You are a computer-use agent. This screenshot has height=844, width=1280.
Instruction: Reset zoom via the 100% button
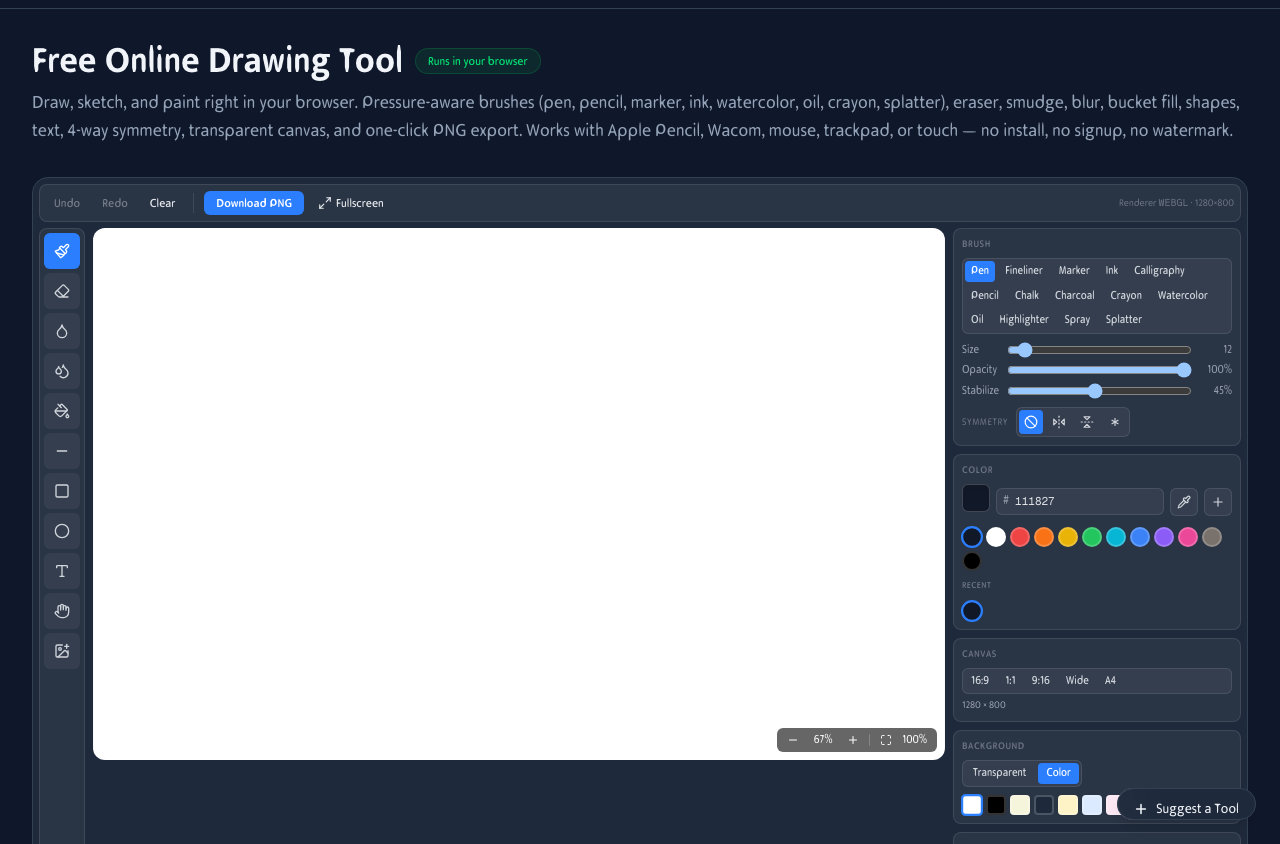pos(915,740)
